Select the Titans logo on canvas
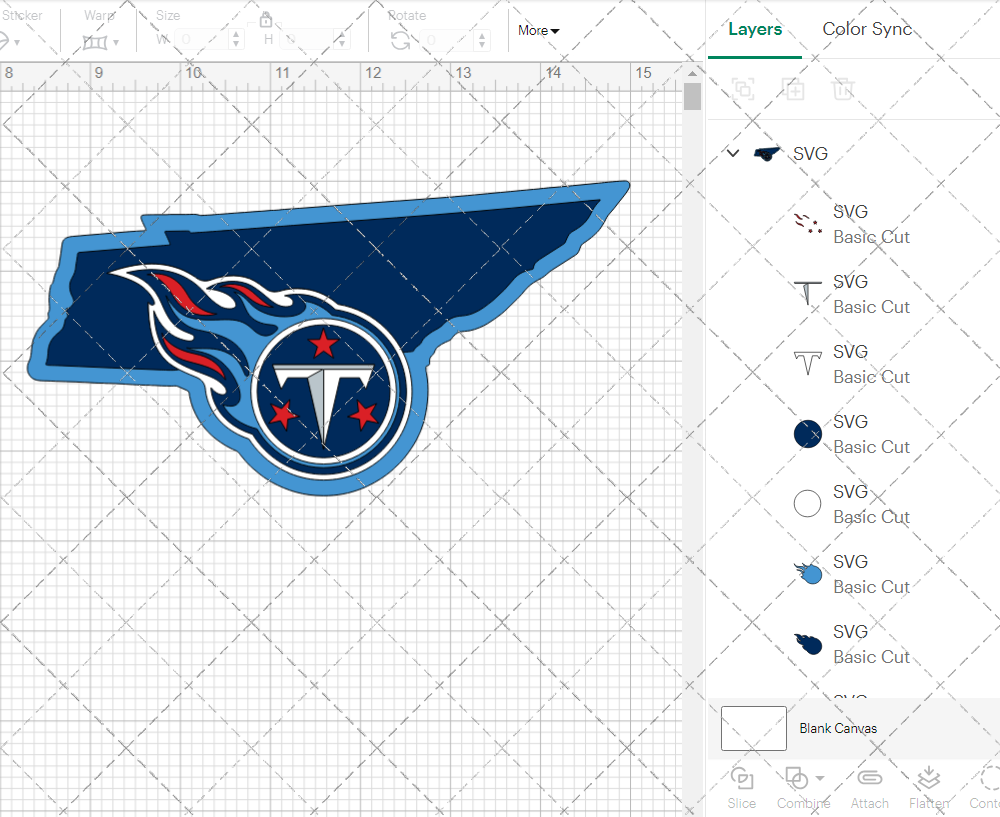Viewport: 1000px width, 817px height. (329, 338)
